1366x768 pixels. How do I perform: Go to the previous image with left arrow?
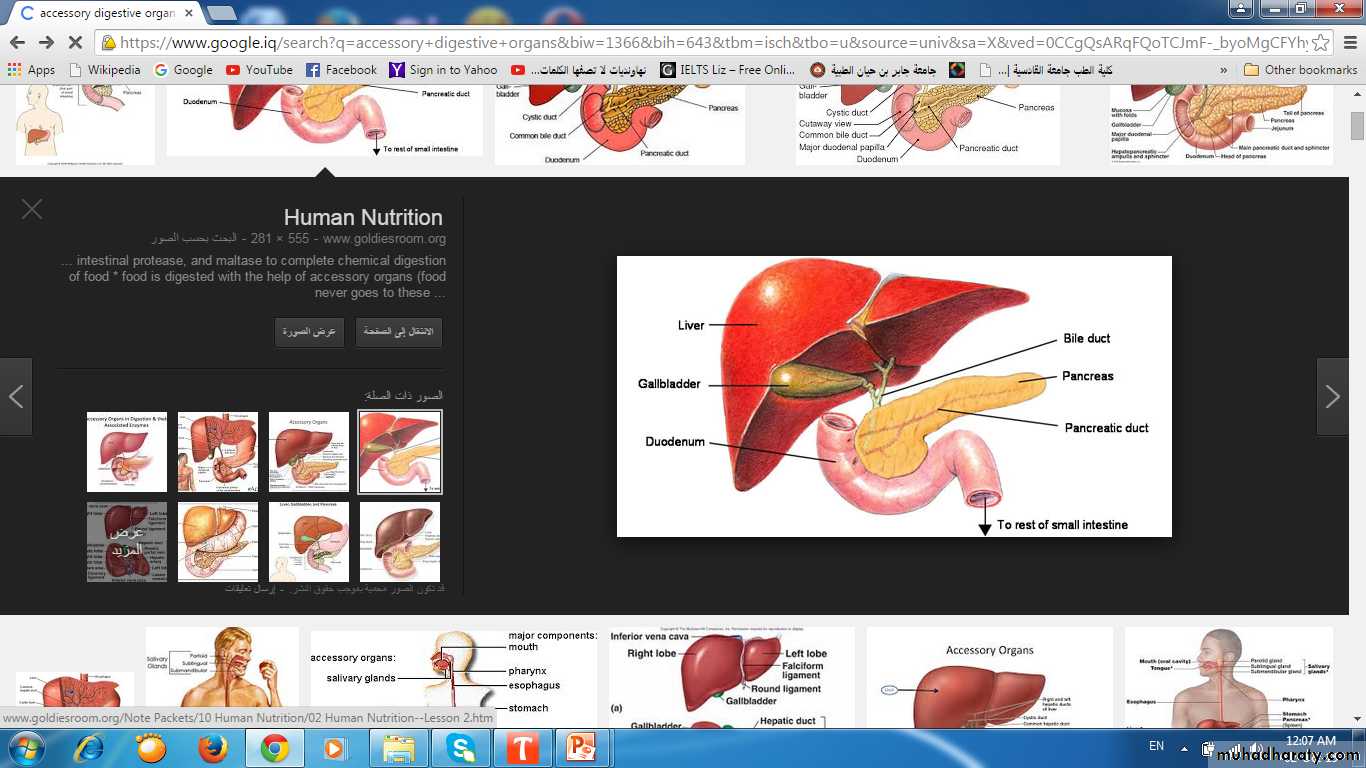click(x=16, y=397)
